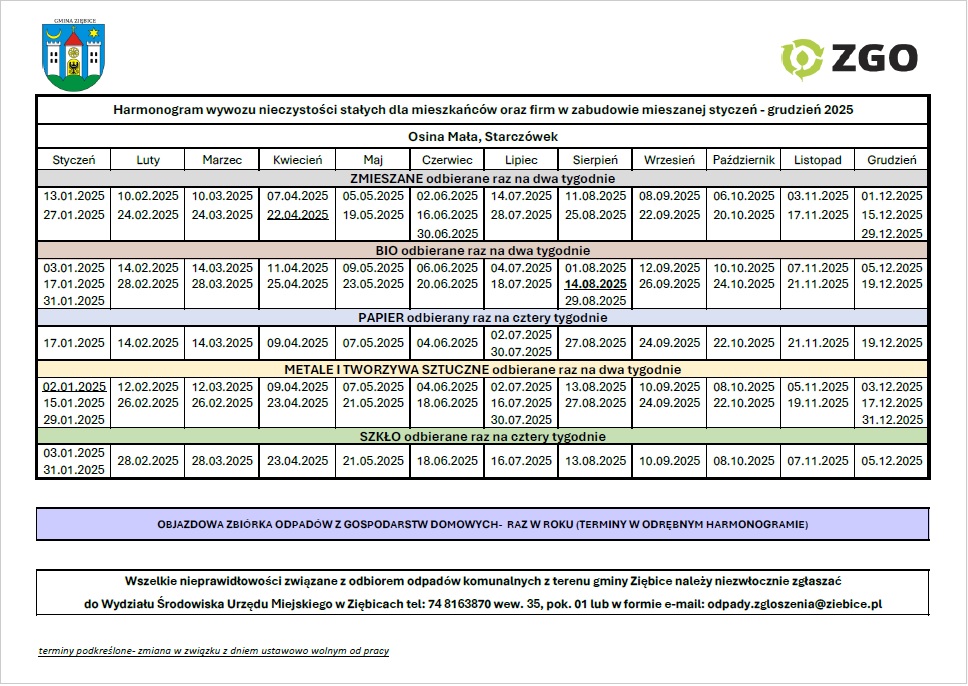
Task: Click the 'SZKŁO odbierane raz na cztery tygodnie' band
Action: 483,437
